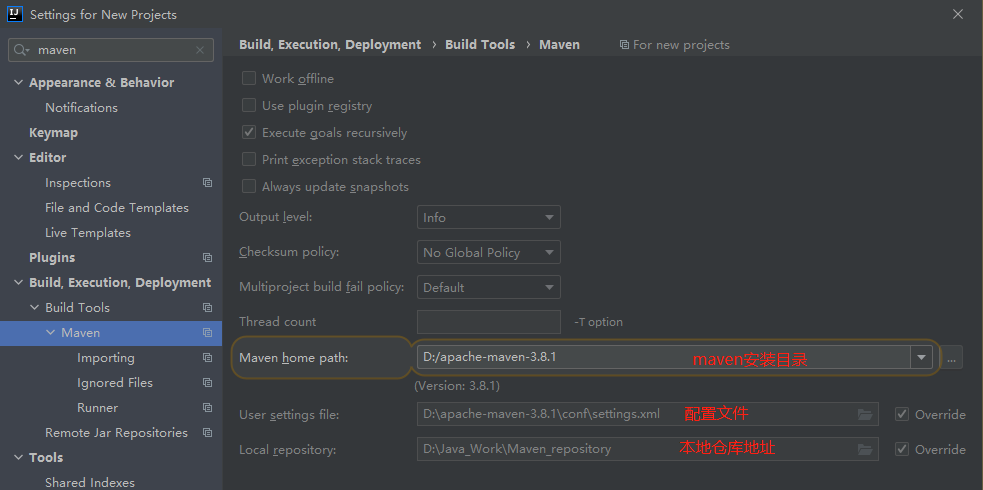Open Inspections settings page

(78, 183)
